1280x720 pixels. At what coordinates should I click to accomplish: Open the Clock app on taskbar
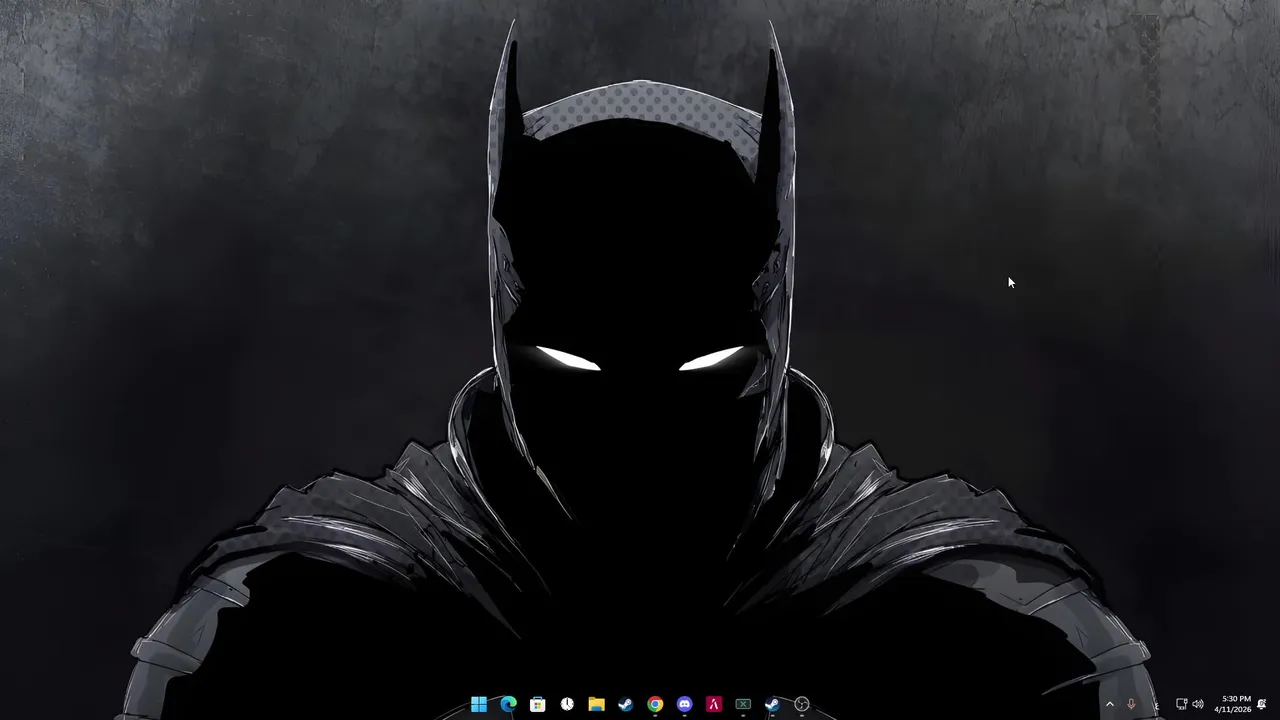(x=567, y=704)
